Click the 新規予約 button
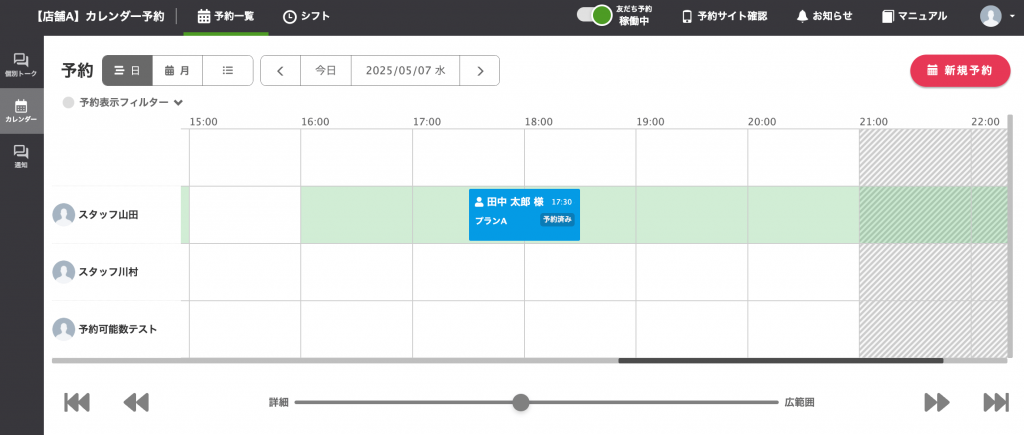Image resolution: width=1024 pixels, height=435 pixels. coord(959,71)
